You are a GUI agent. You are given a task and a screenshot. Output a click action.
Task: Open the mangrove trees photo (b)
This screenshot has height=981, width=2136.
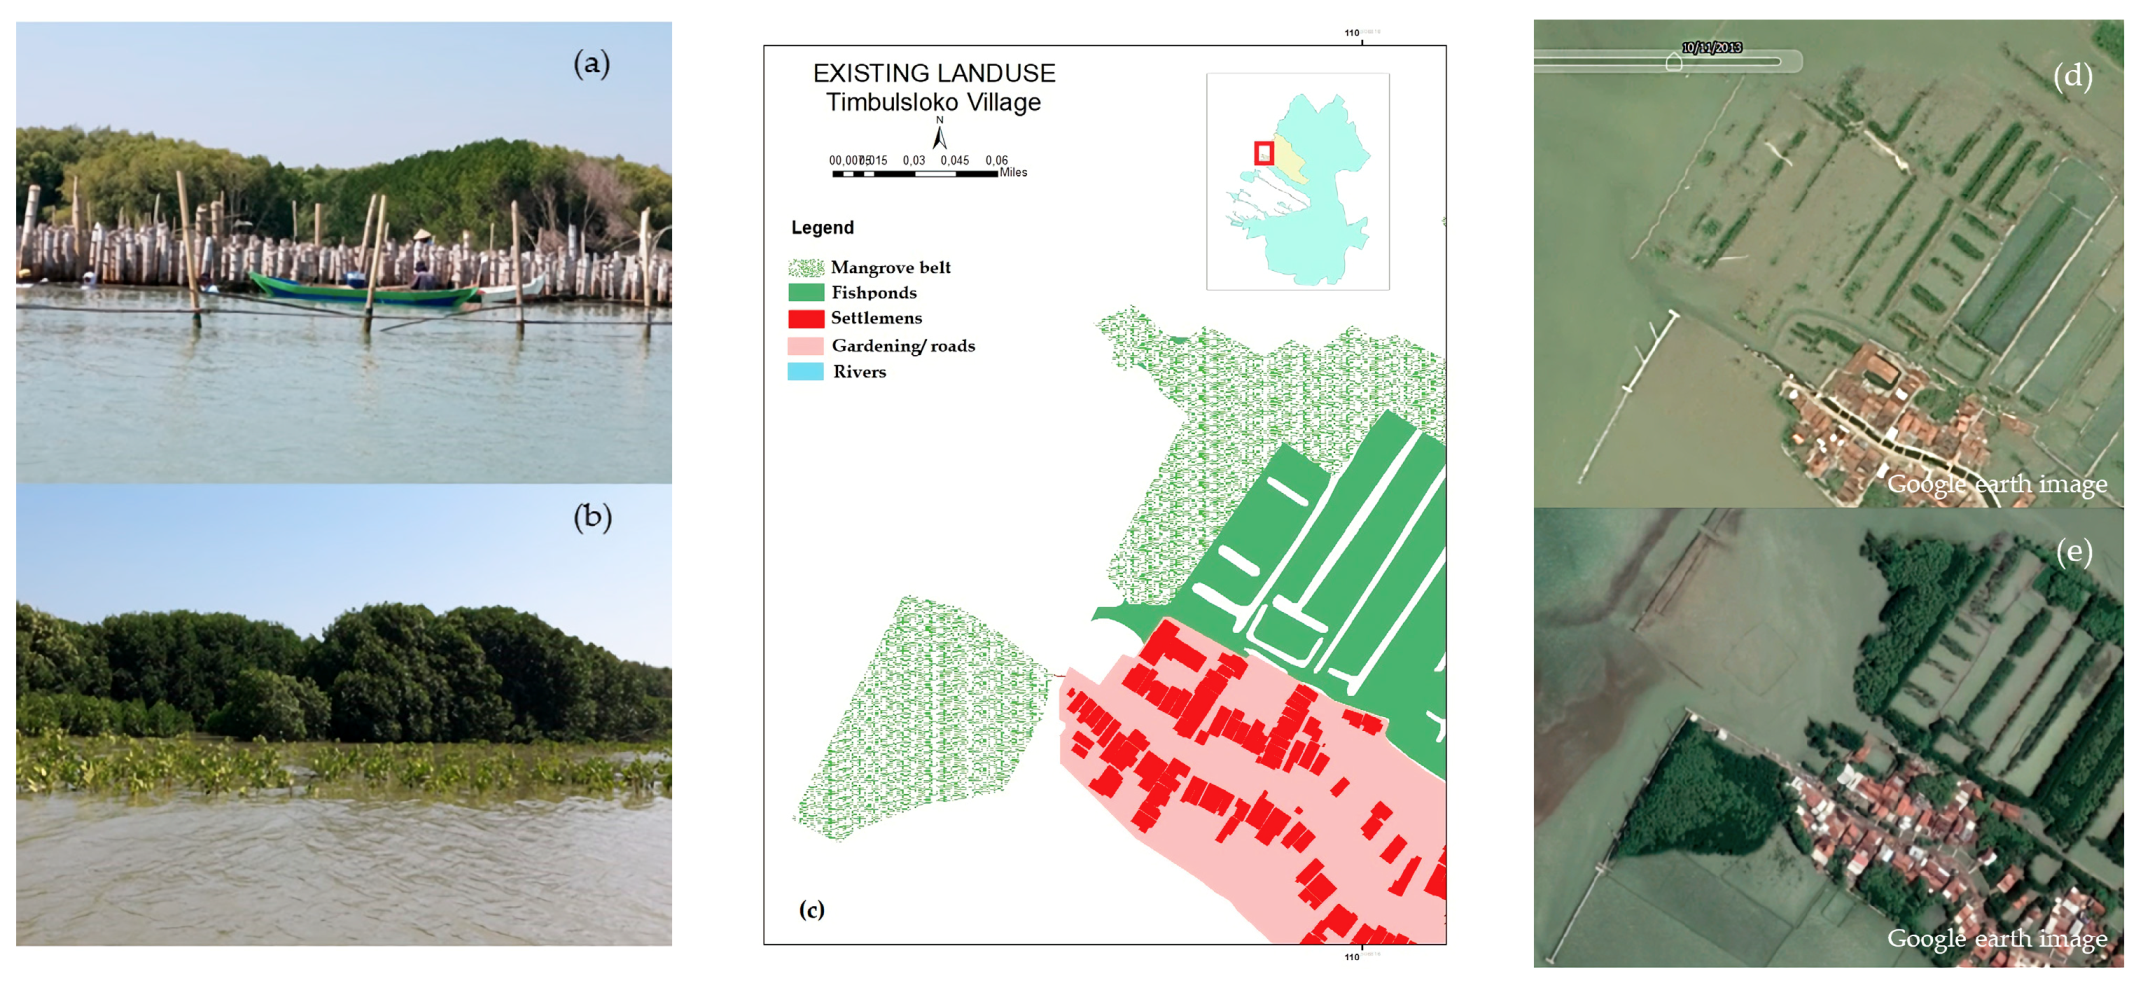click(344, 715)
